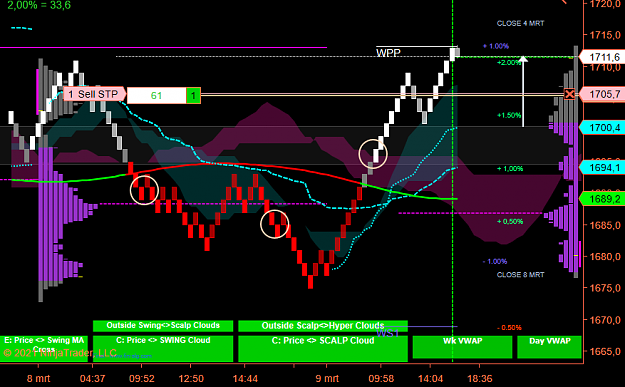Image resolution: width=625 pixels, height=387 pixels.
Task: Click the green '+1.50%' level label
Action: pos(509,115)
